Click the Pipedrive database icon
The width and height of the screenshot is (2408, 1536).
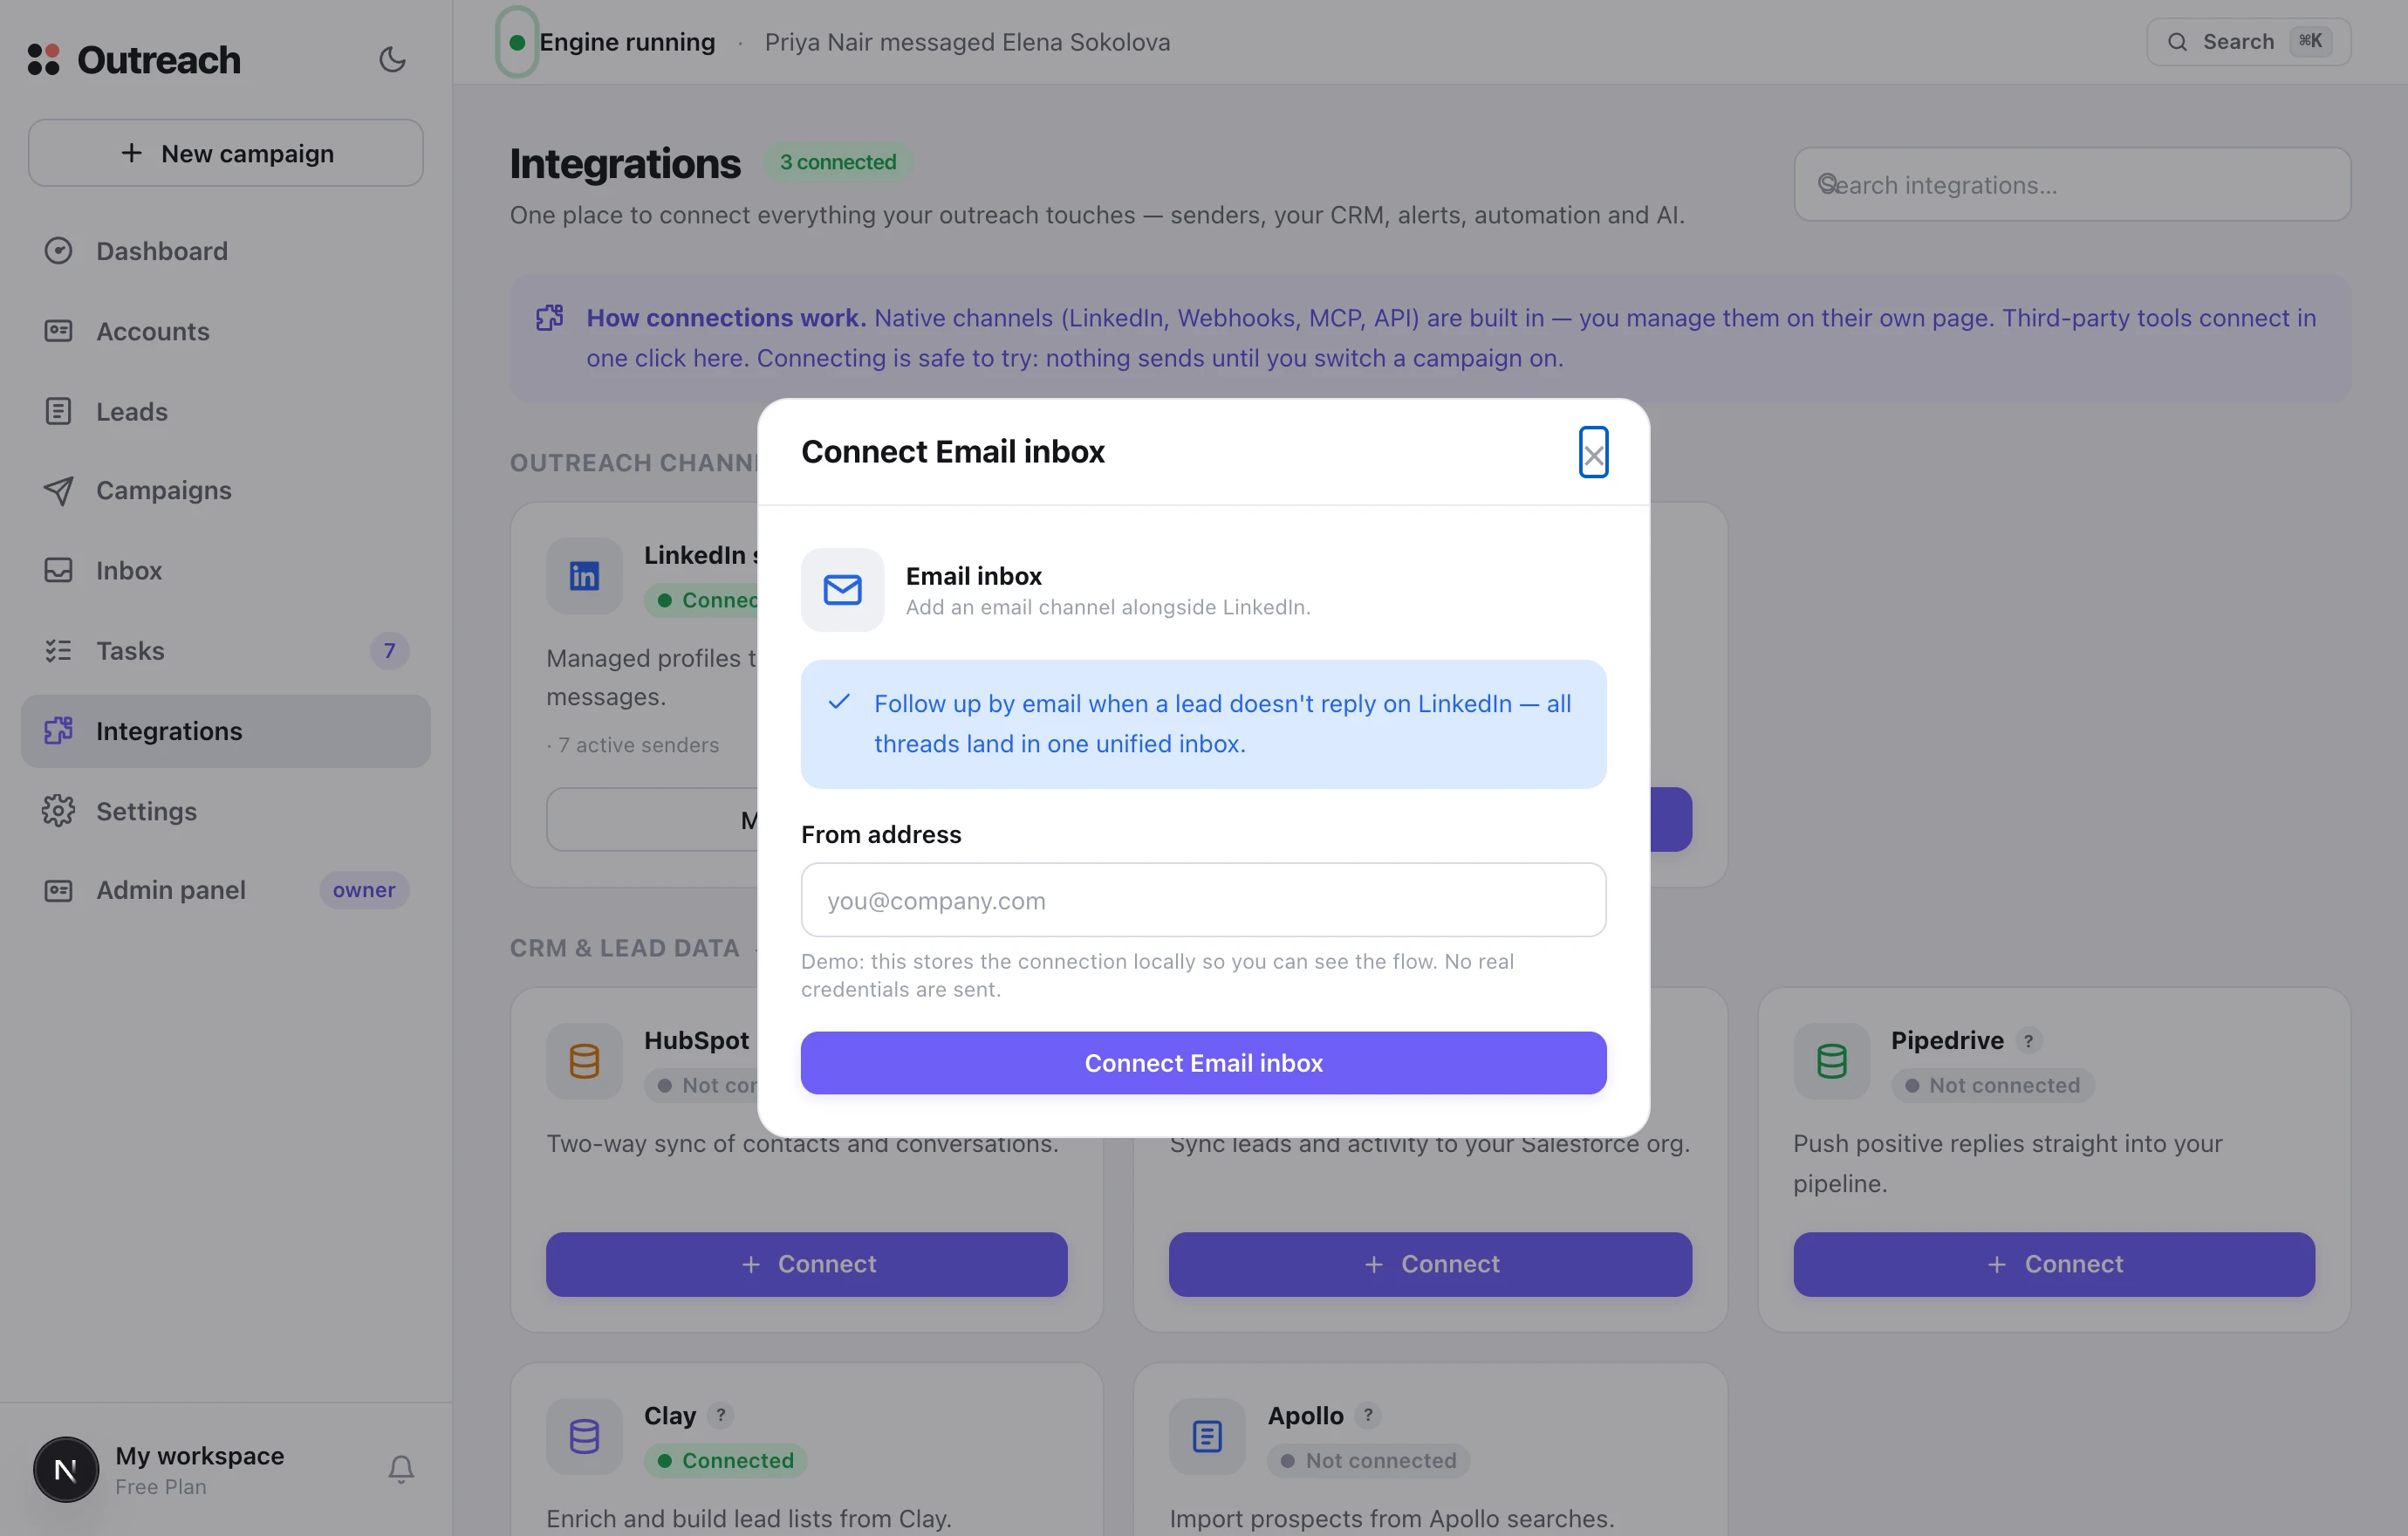tap(1831, 1061)
